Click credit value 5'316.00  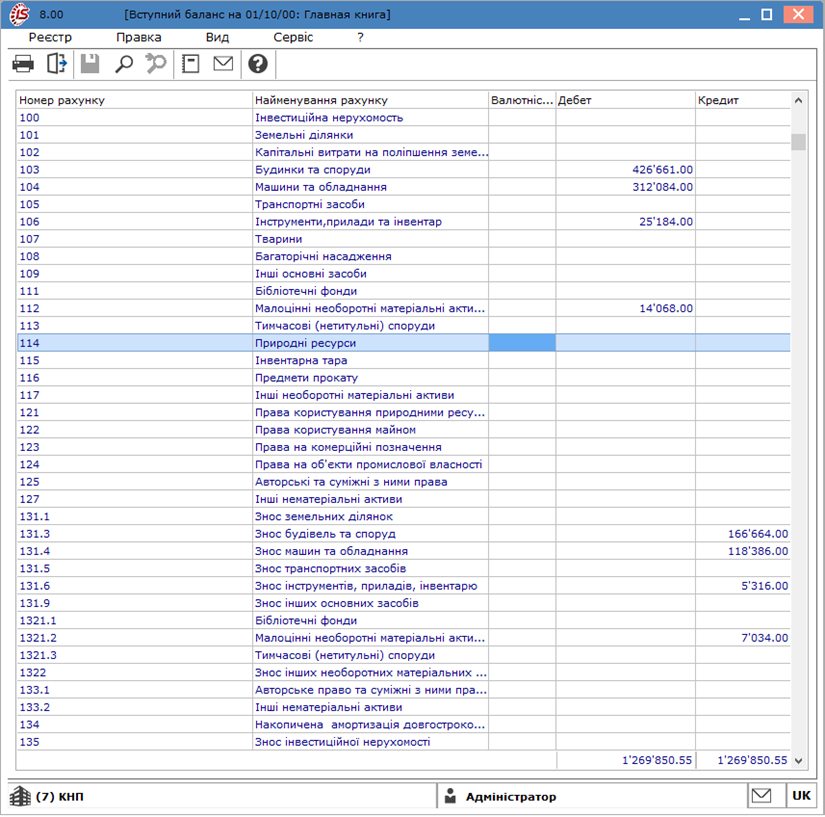tap(765, 586)
